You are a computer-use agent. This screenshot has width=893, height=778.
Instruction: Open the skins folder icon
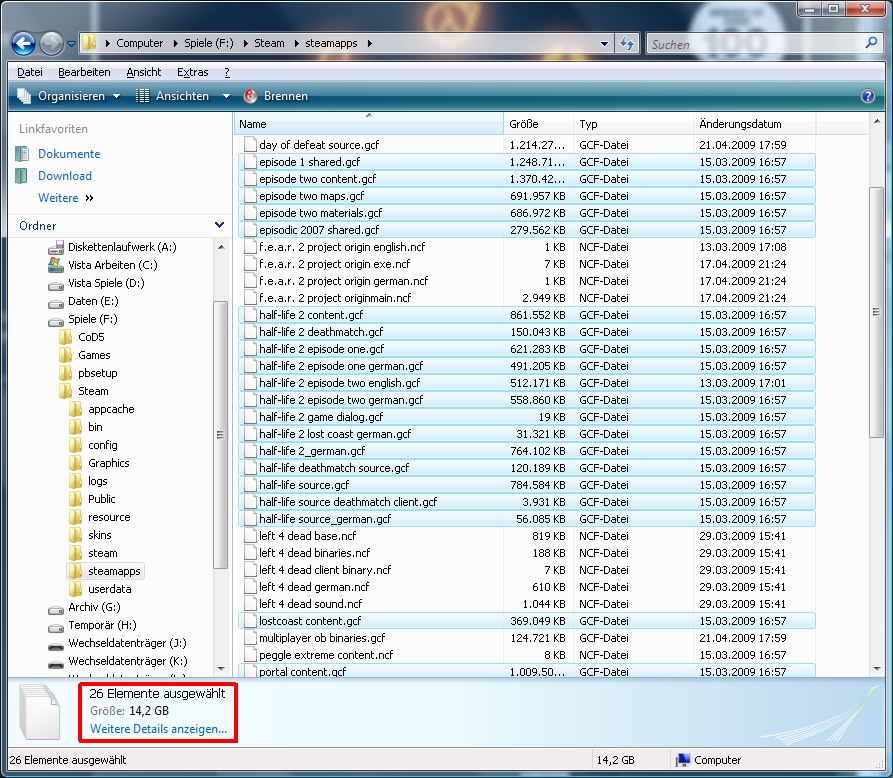click(76, 535)
